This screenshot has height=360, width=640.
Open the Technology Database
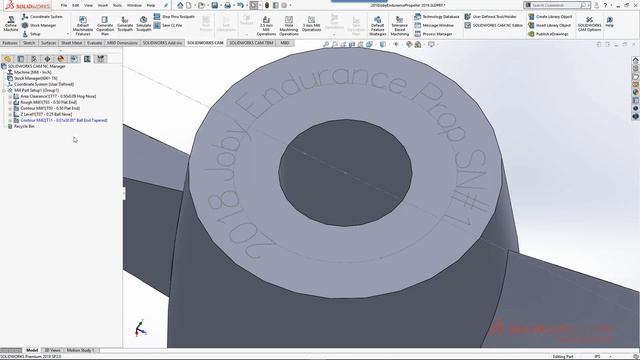(437, 17)
